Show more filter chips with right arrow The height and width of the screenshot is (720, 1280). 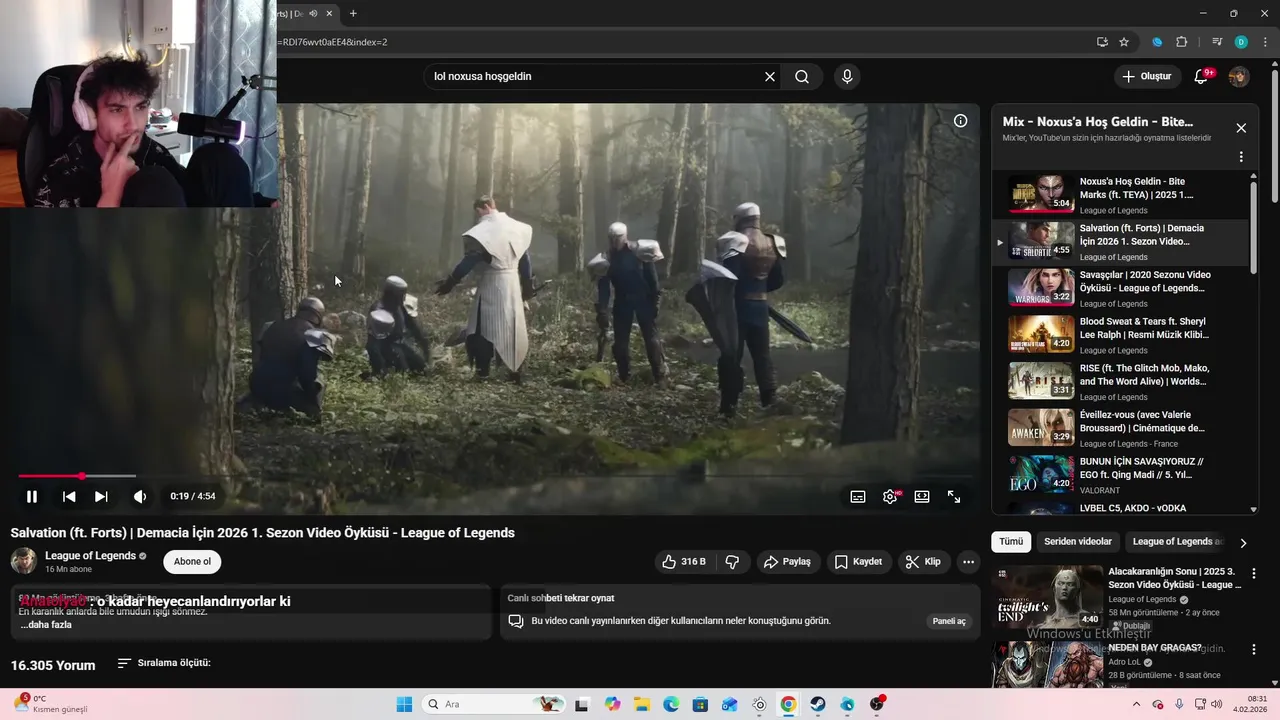(x=1243, y=542)
